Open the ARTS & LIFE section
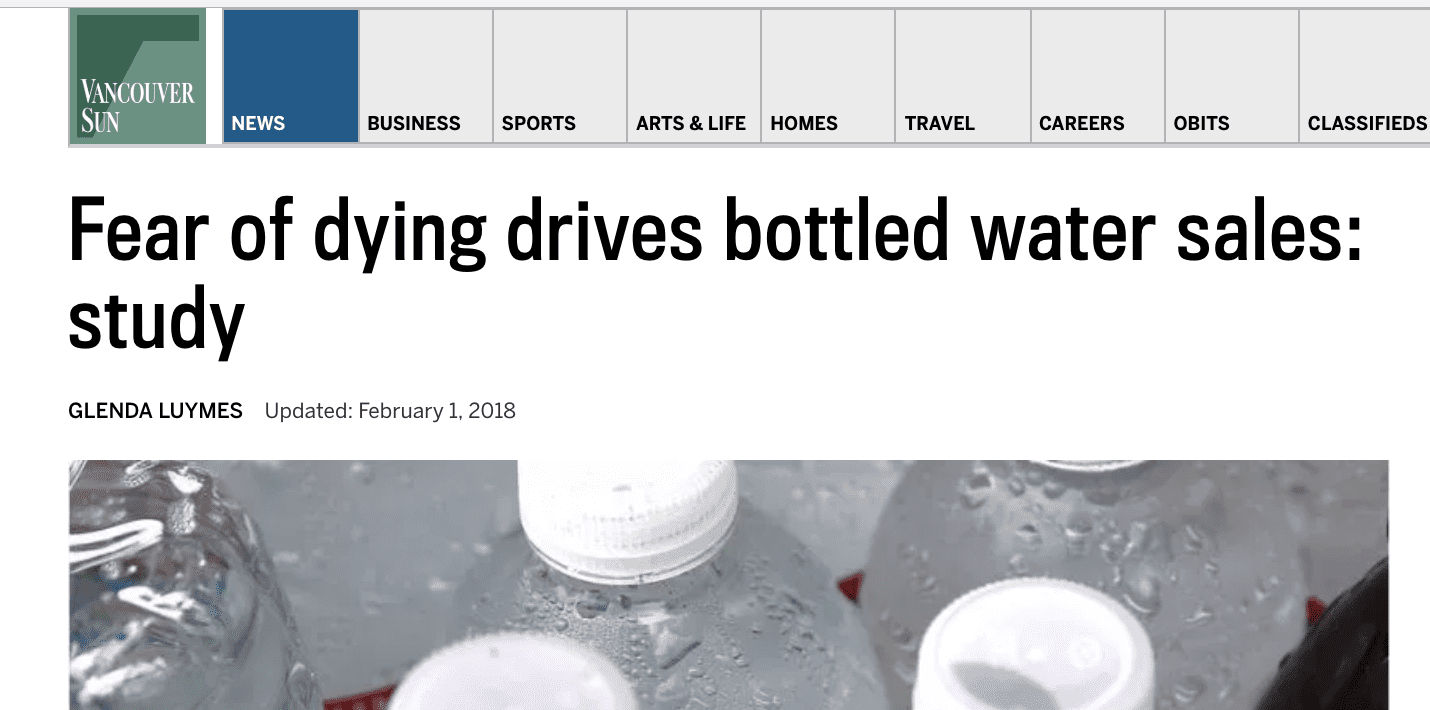This screenshot has width=1430, height=710. (x=694, y=76)
